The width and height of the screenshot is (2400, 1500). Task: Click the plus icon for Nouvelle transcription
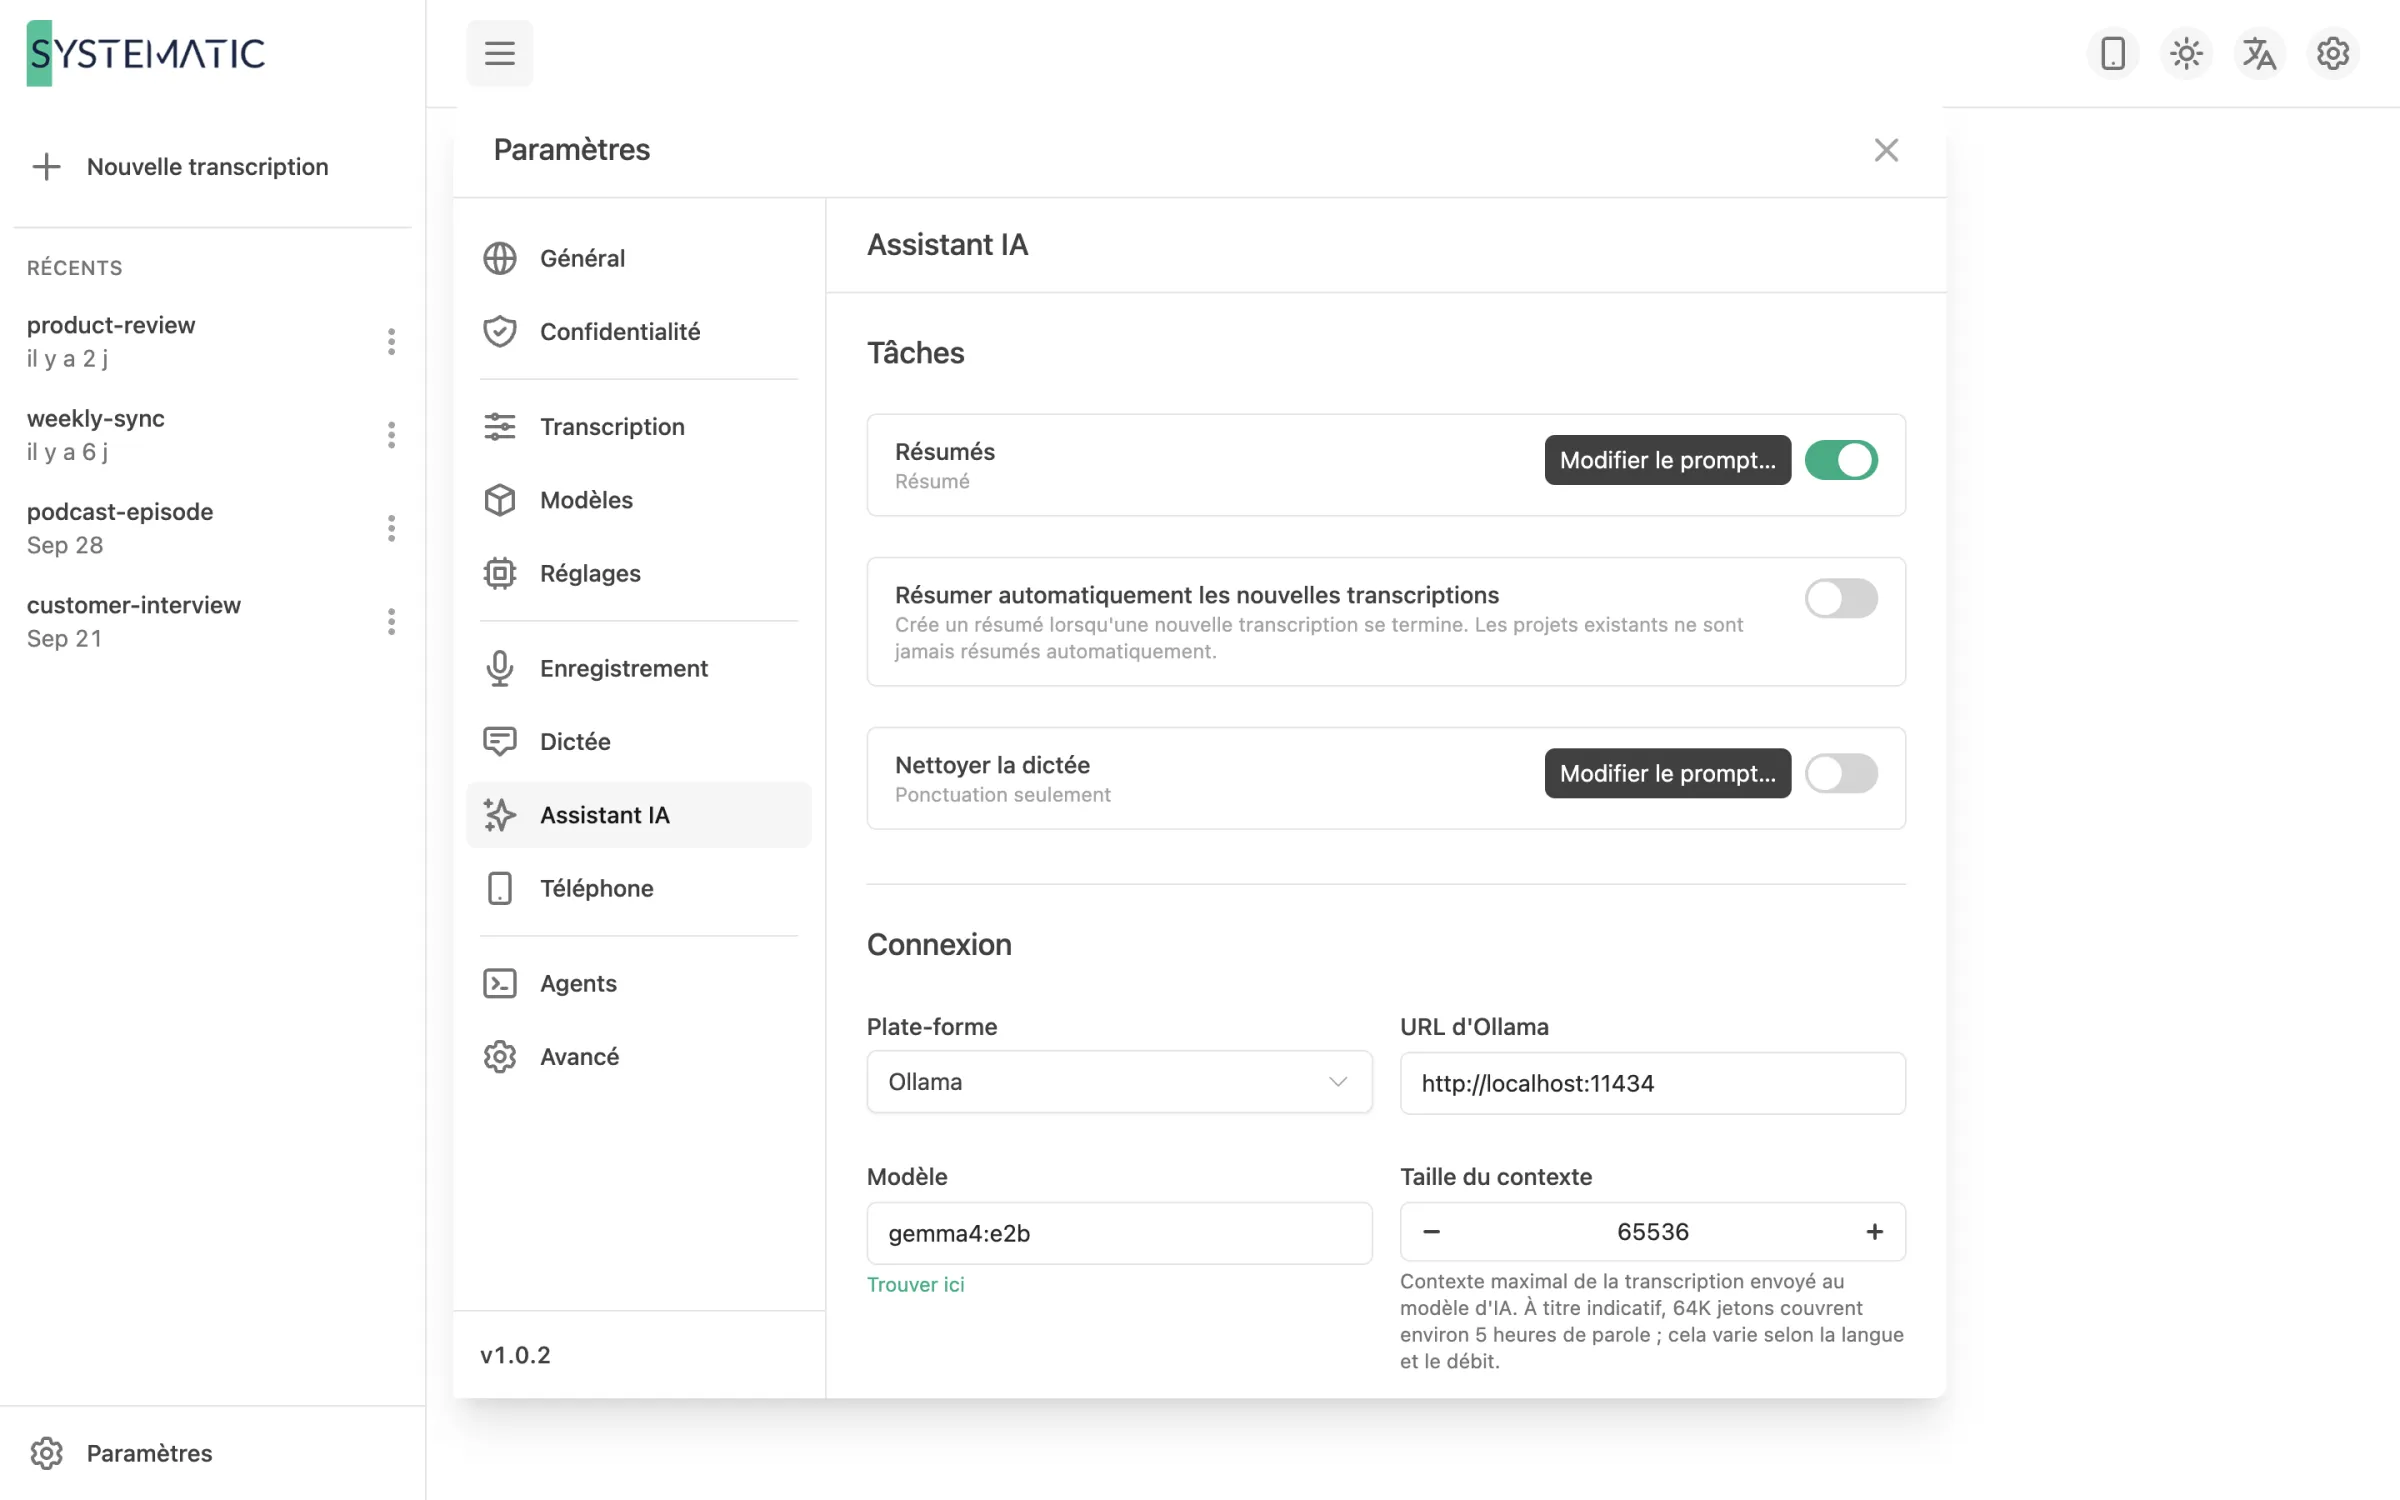click(46, 166)
